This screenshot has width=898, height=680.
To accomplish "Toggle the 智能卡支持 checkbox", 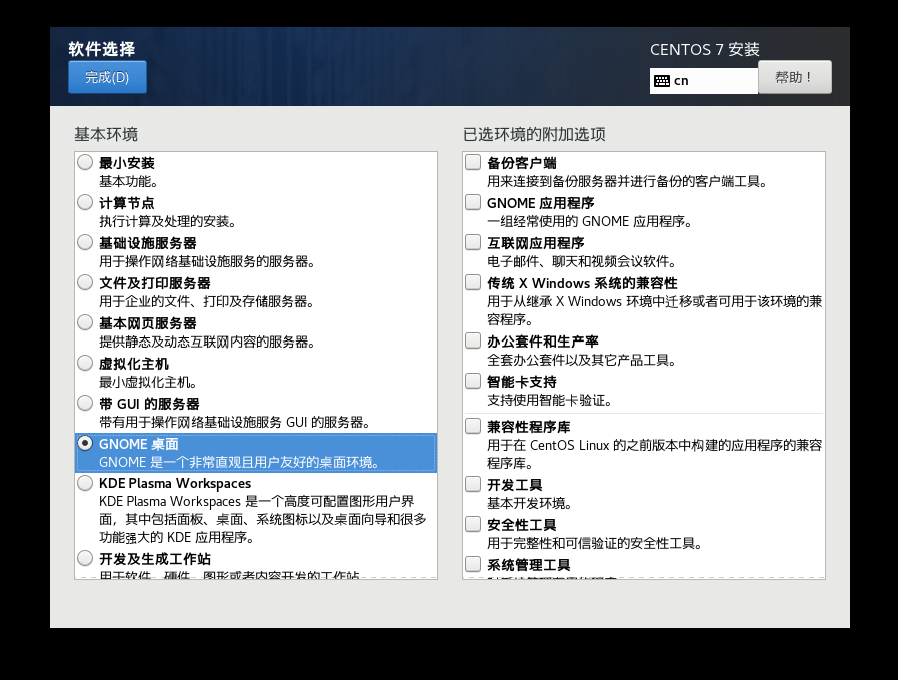I will point(473,381).
